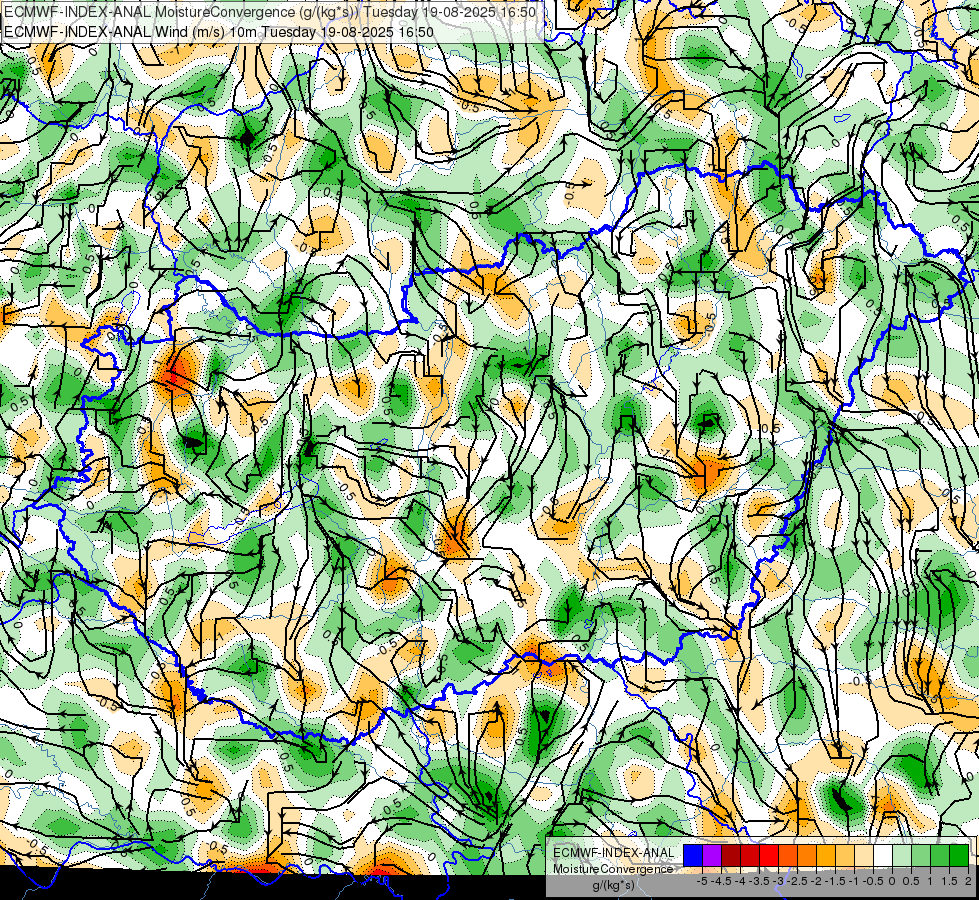The width and height of the screenshot is (979, 900).
Task: Click the pale peach swatch between -1 and -0.5
Action: (864, 856)
